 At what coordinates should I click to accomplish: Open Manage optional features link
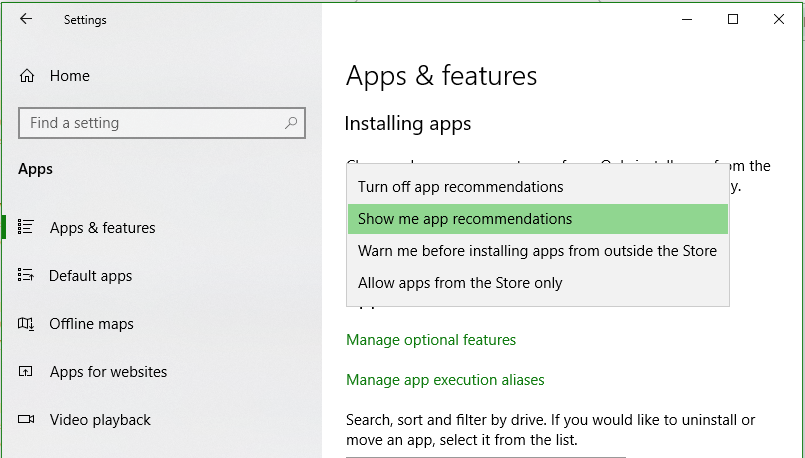[431, 340]
